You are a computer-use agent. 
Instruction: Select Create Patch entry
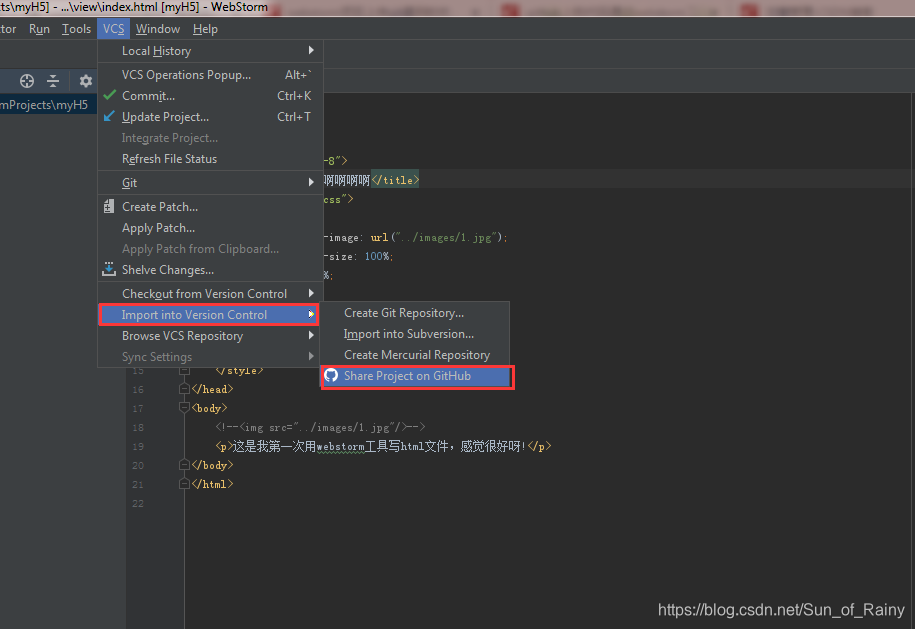coord(210,207)
